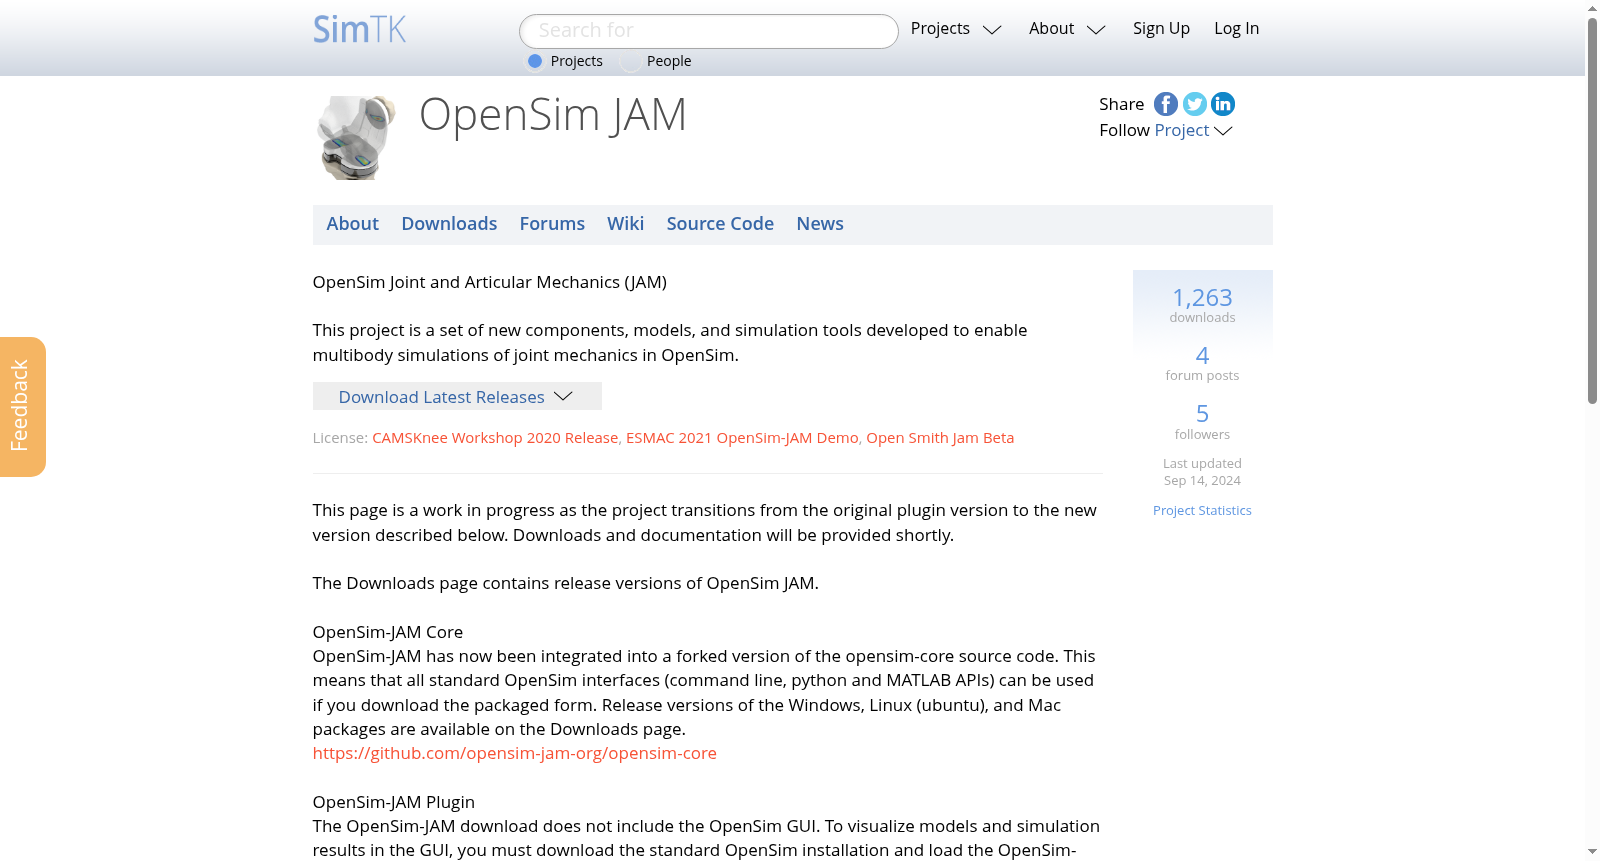The height and width of the screenshot is (861, 1600).
Task: Click the OpenSim JAM page title
Action: pos(553,115)
